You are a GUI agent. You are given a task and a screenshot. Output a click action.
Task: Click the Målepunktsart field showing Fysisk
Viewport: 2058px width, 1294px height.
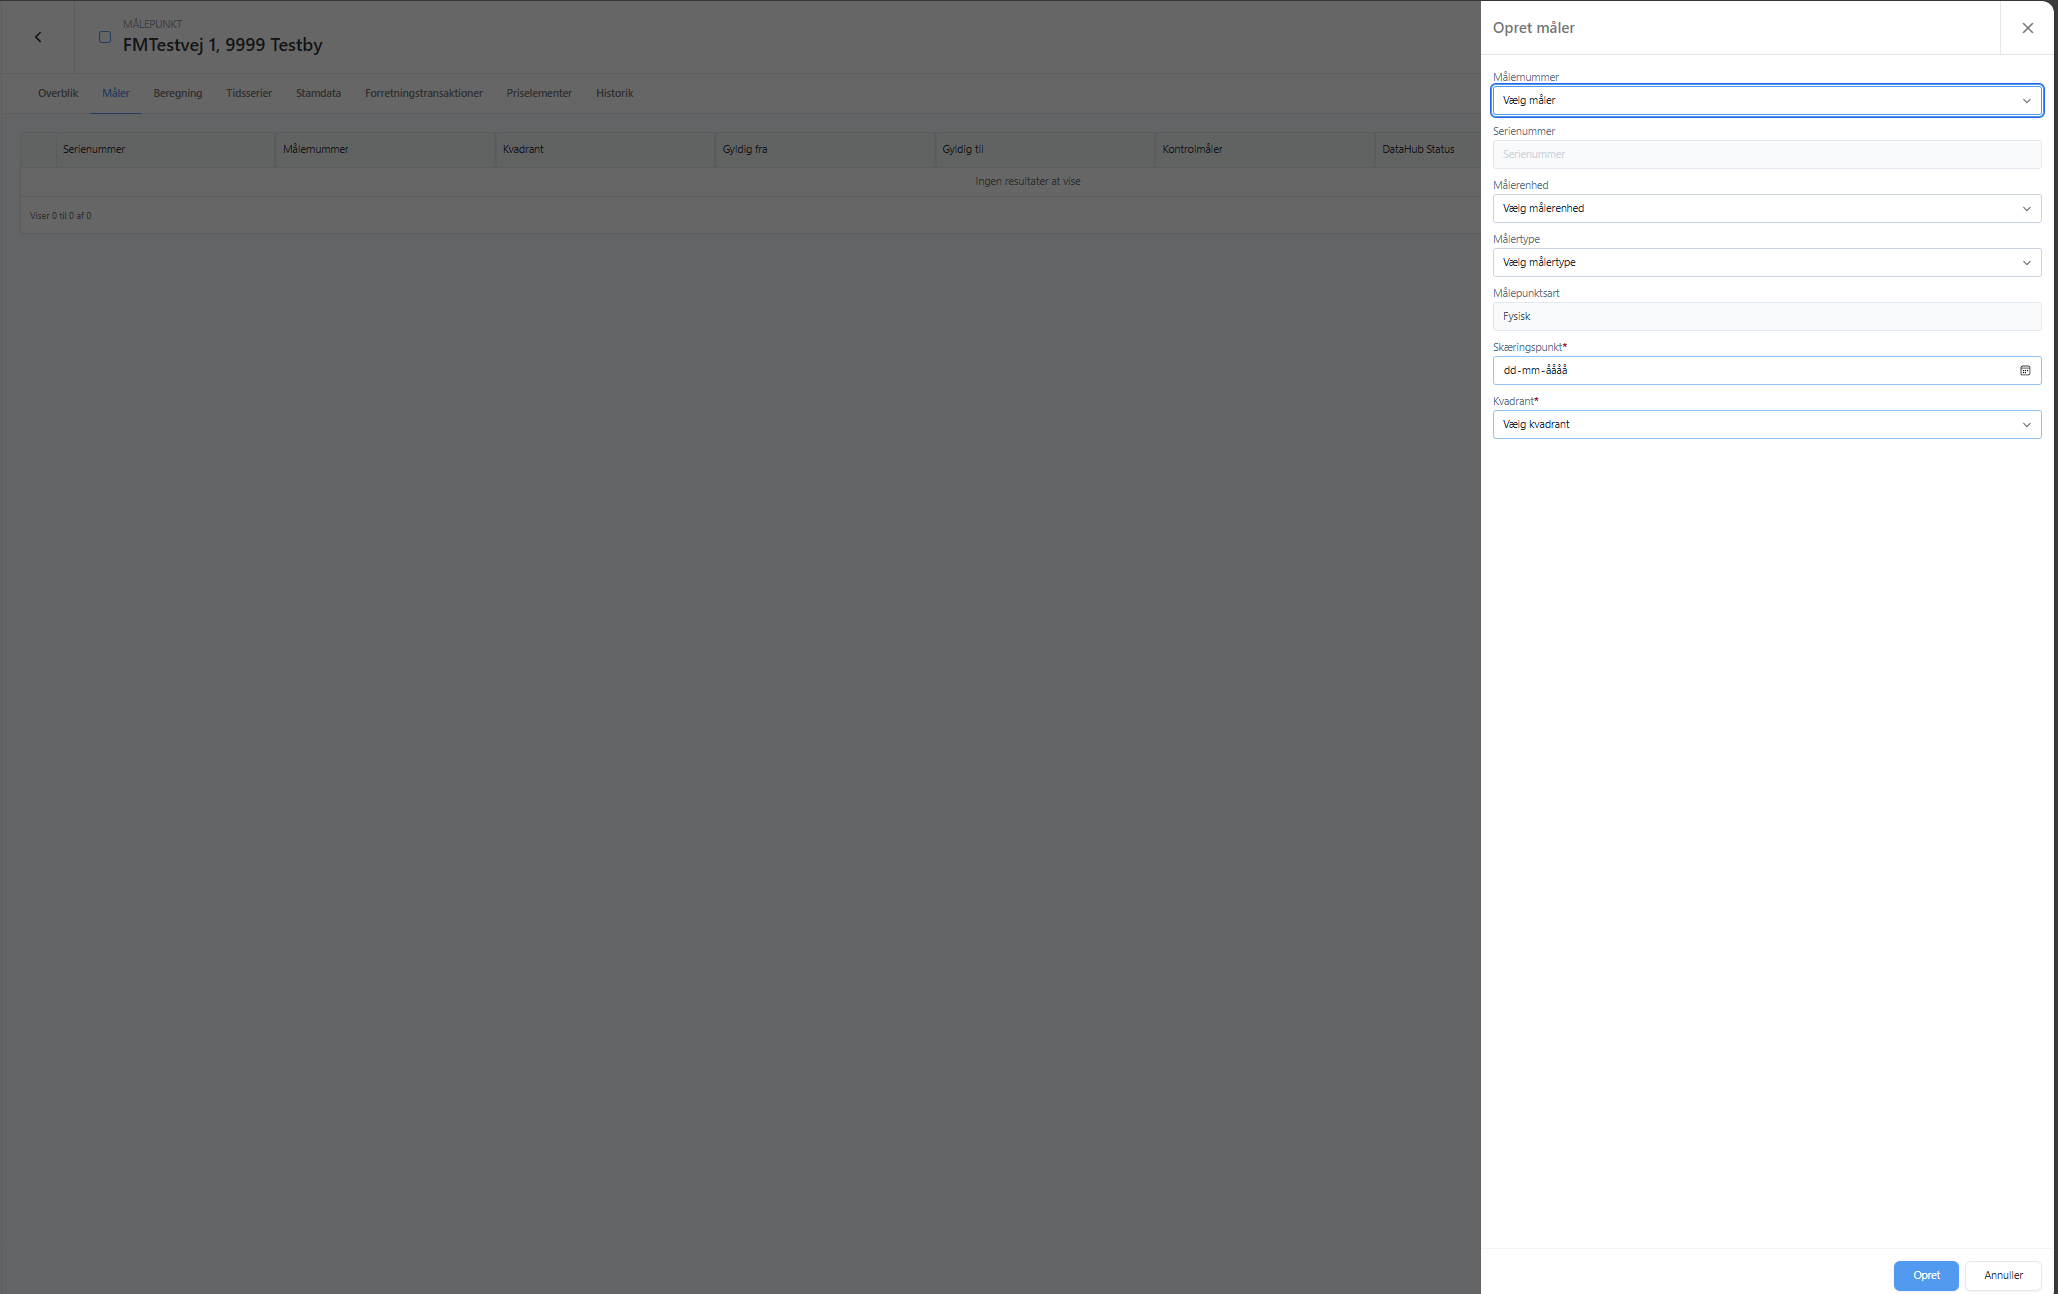tap(1767, 316)
